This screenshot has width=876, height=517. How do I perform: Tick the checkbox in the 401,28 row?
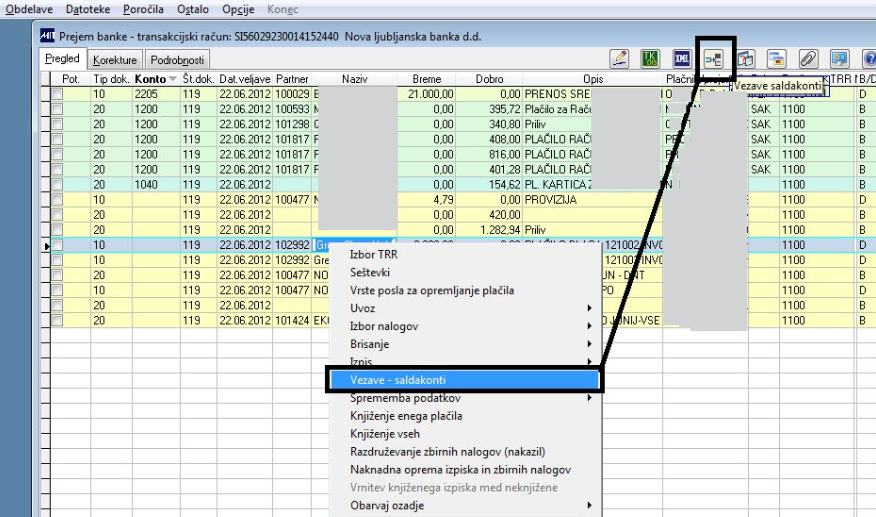click(x=57, y=170)
